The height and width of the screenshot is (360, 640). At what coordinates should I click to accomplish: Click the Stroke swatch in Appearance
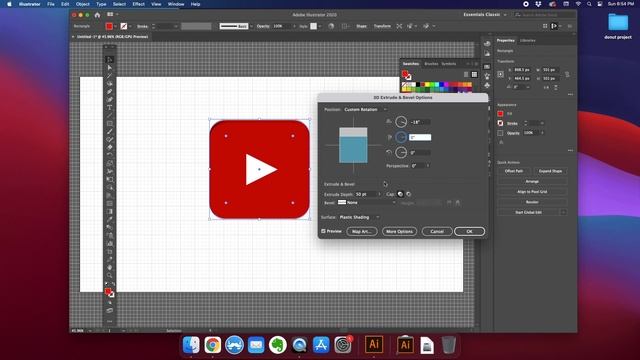[500, 123]
